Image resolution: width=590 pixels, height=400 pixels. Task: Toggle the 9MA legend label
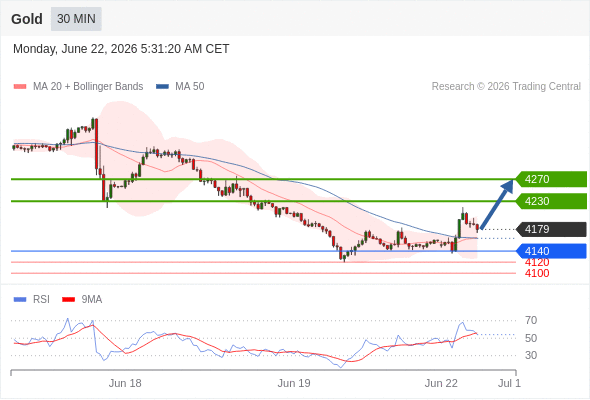tap(92, 300)
